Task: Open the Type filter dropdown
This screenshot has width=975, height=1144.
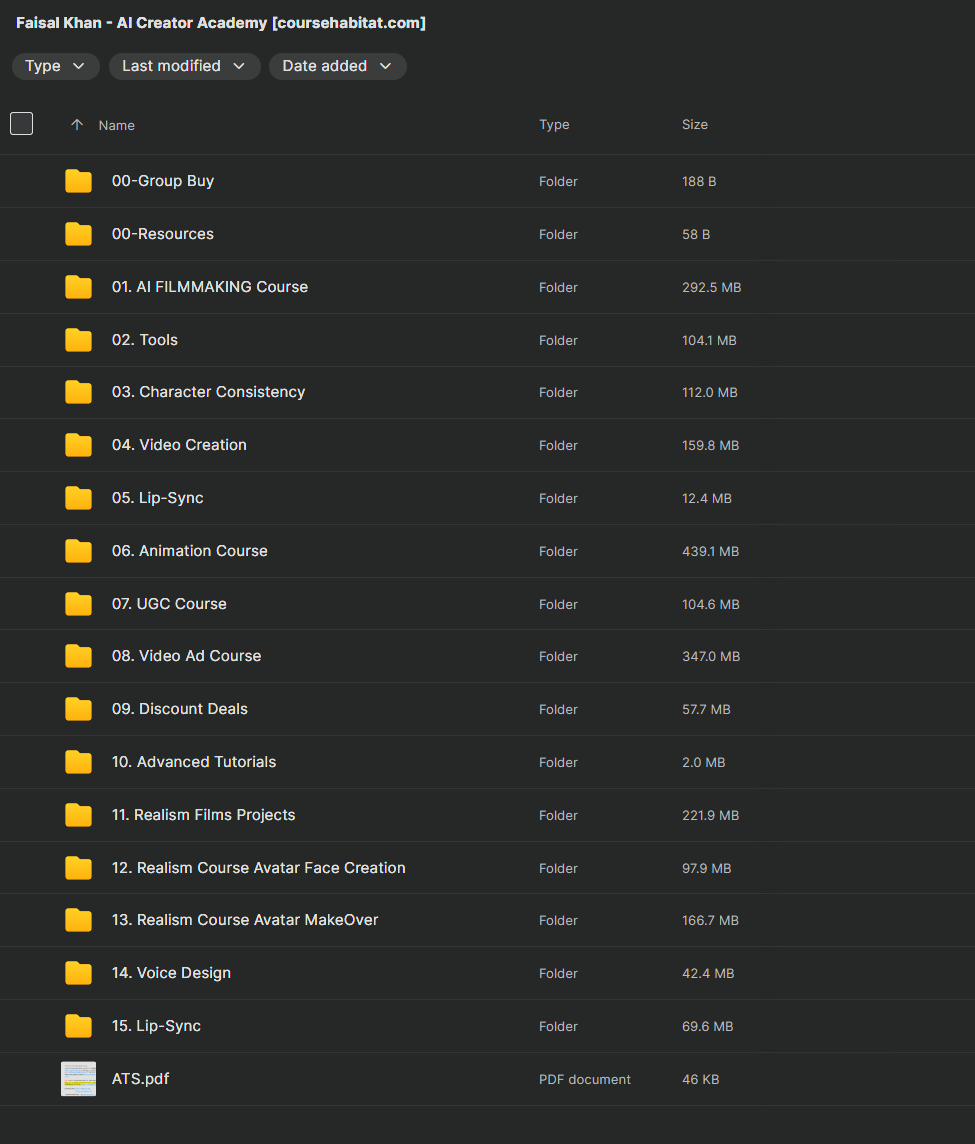Action: tap(55, 66)
